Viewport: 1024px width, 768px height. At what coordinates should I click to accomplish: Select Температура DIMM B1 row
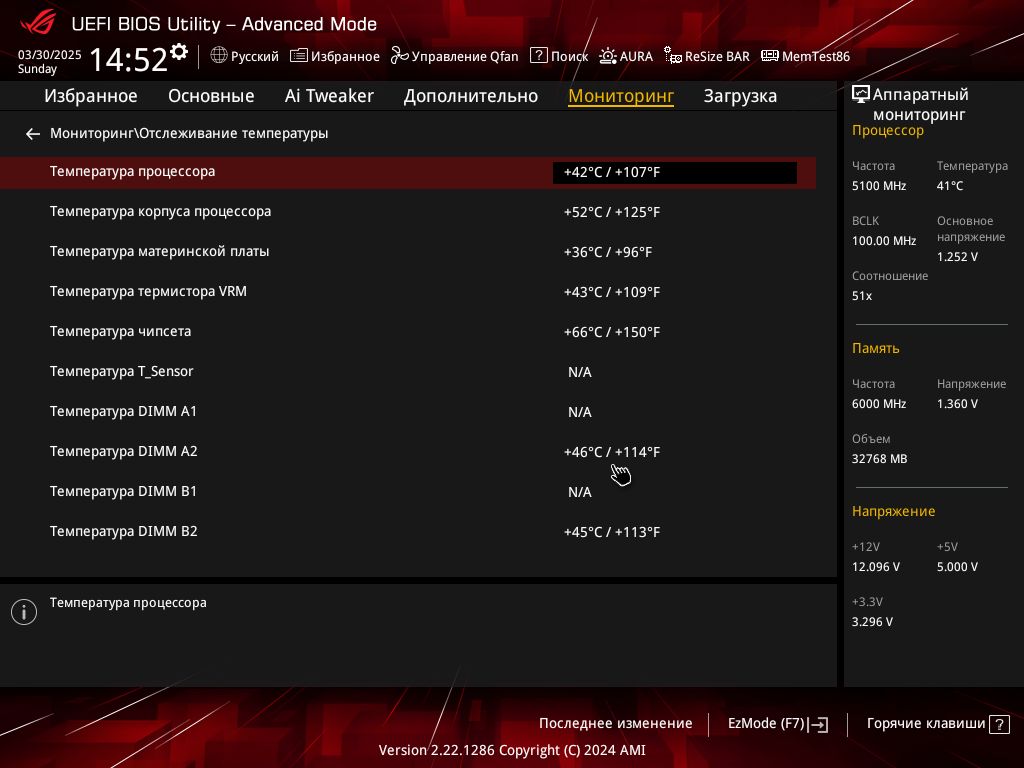408,492
